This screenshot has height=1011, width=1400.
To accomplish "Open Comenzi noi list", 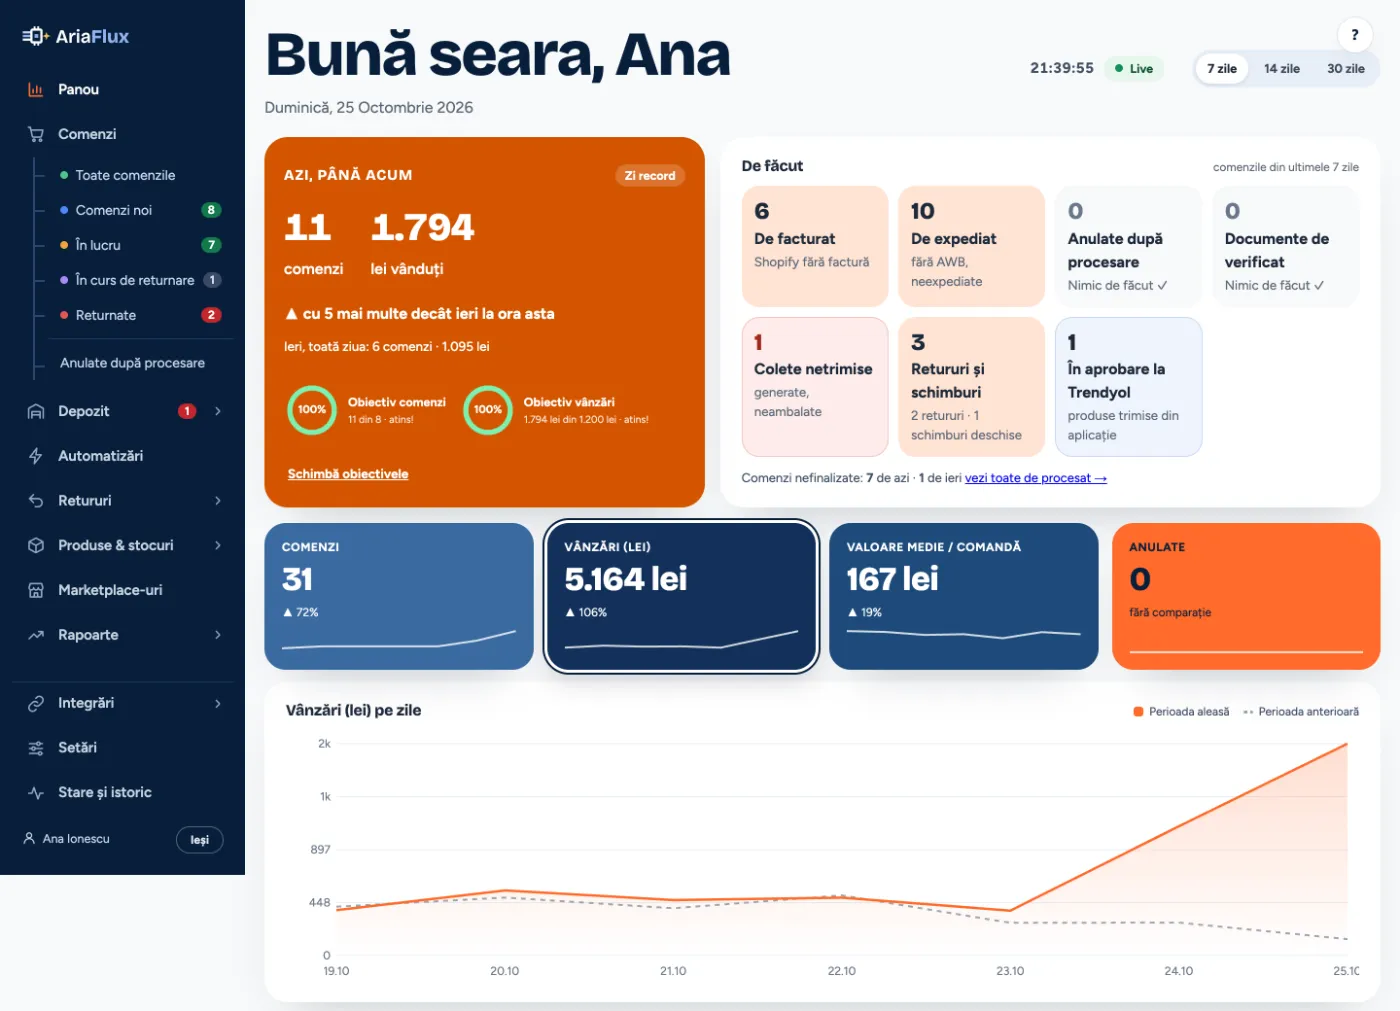I will [140, 210].
